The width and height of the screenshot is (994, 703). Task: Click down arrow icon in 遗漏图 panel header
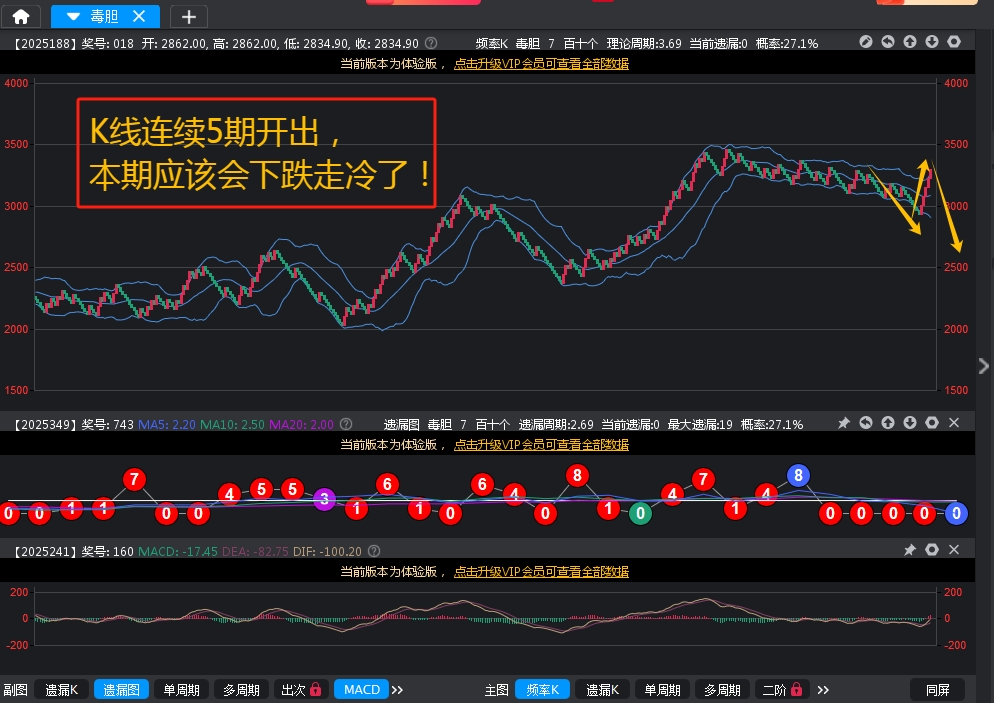[910, 423]
